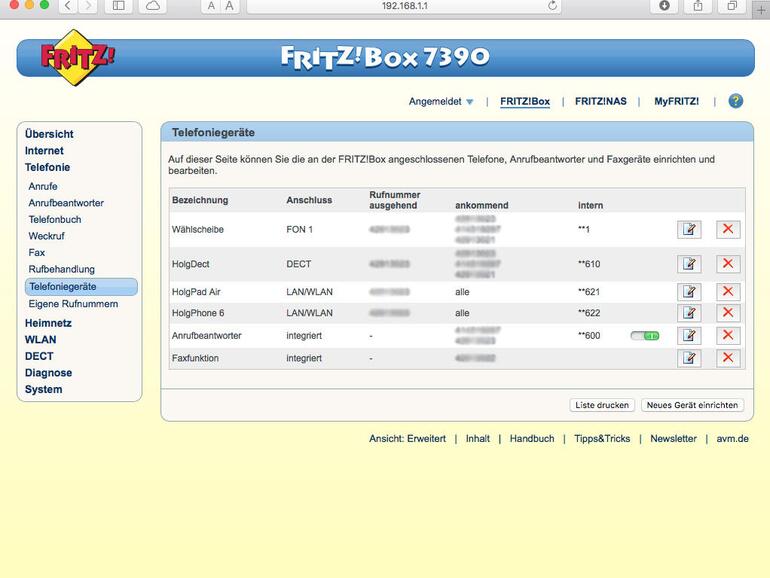This screenshot has width=770, height=578.
Task: Expand the Telefonie menu section
Action: click(47, 167)
